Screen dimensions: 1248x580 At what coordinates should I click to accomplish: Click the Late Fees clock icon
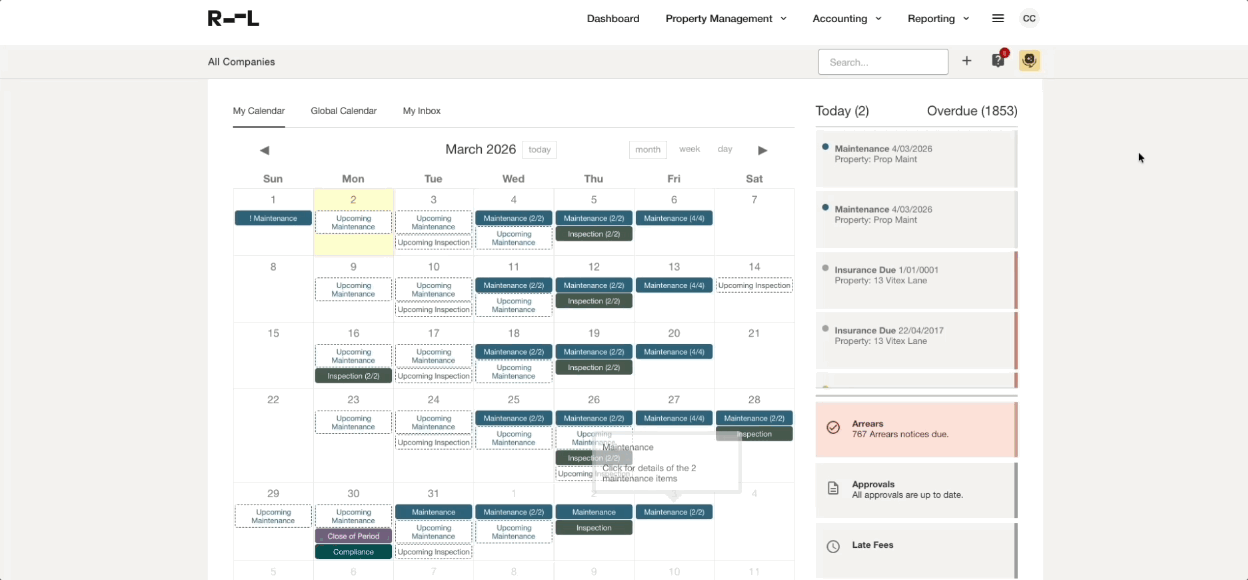[833, 546]
